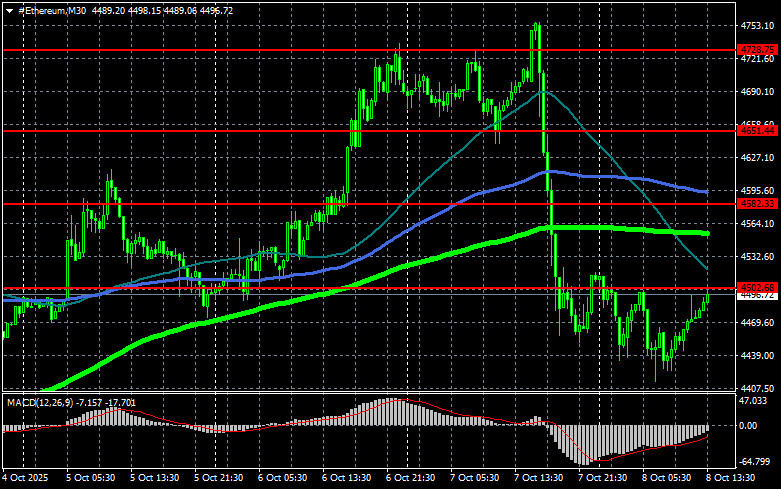Click the 4753.10 price axis label
Image resolution: width=781 pixels, height=489 pixels.
[x=757, y=26]
